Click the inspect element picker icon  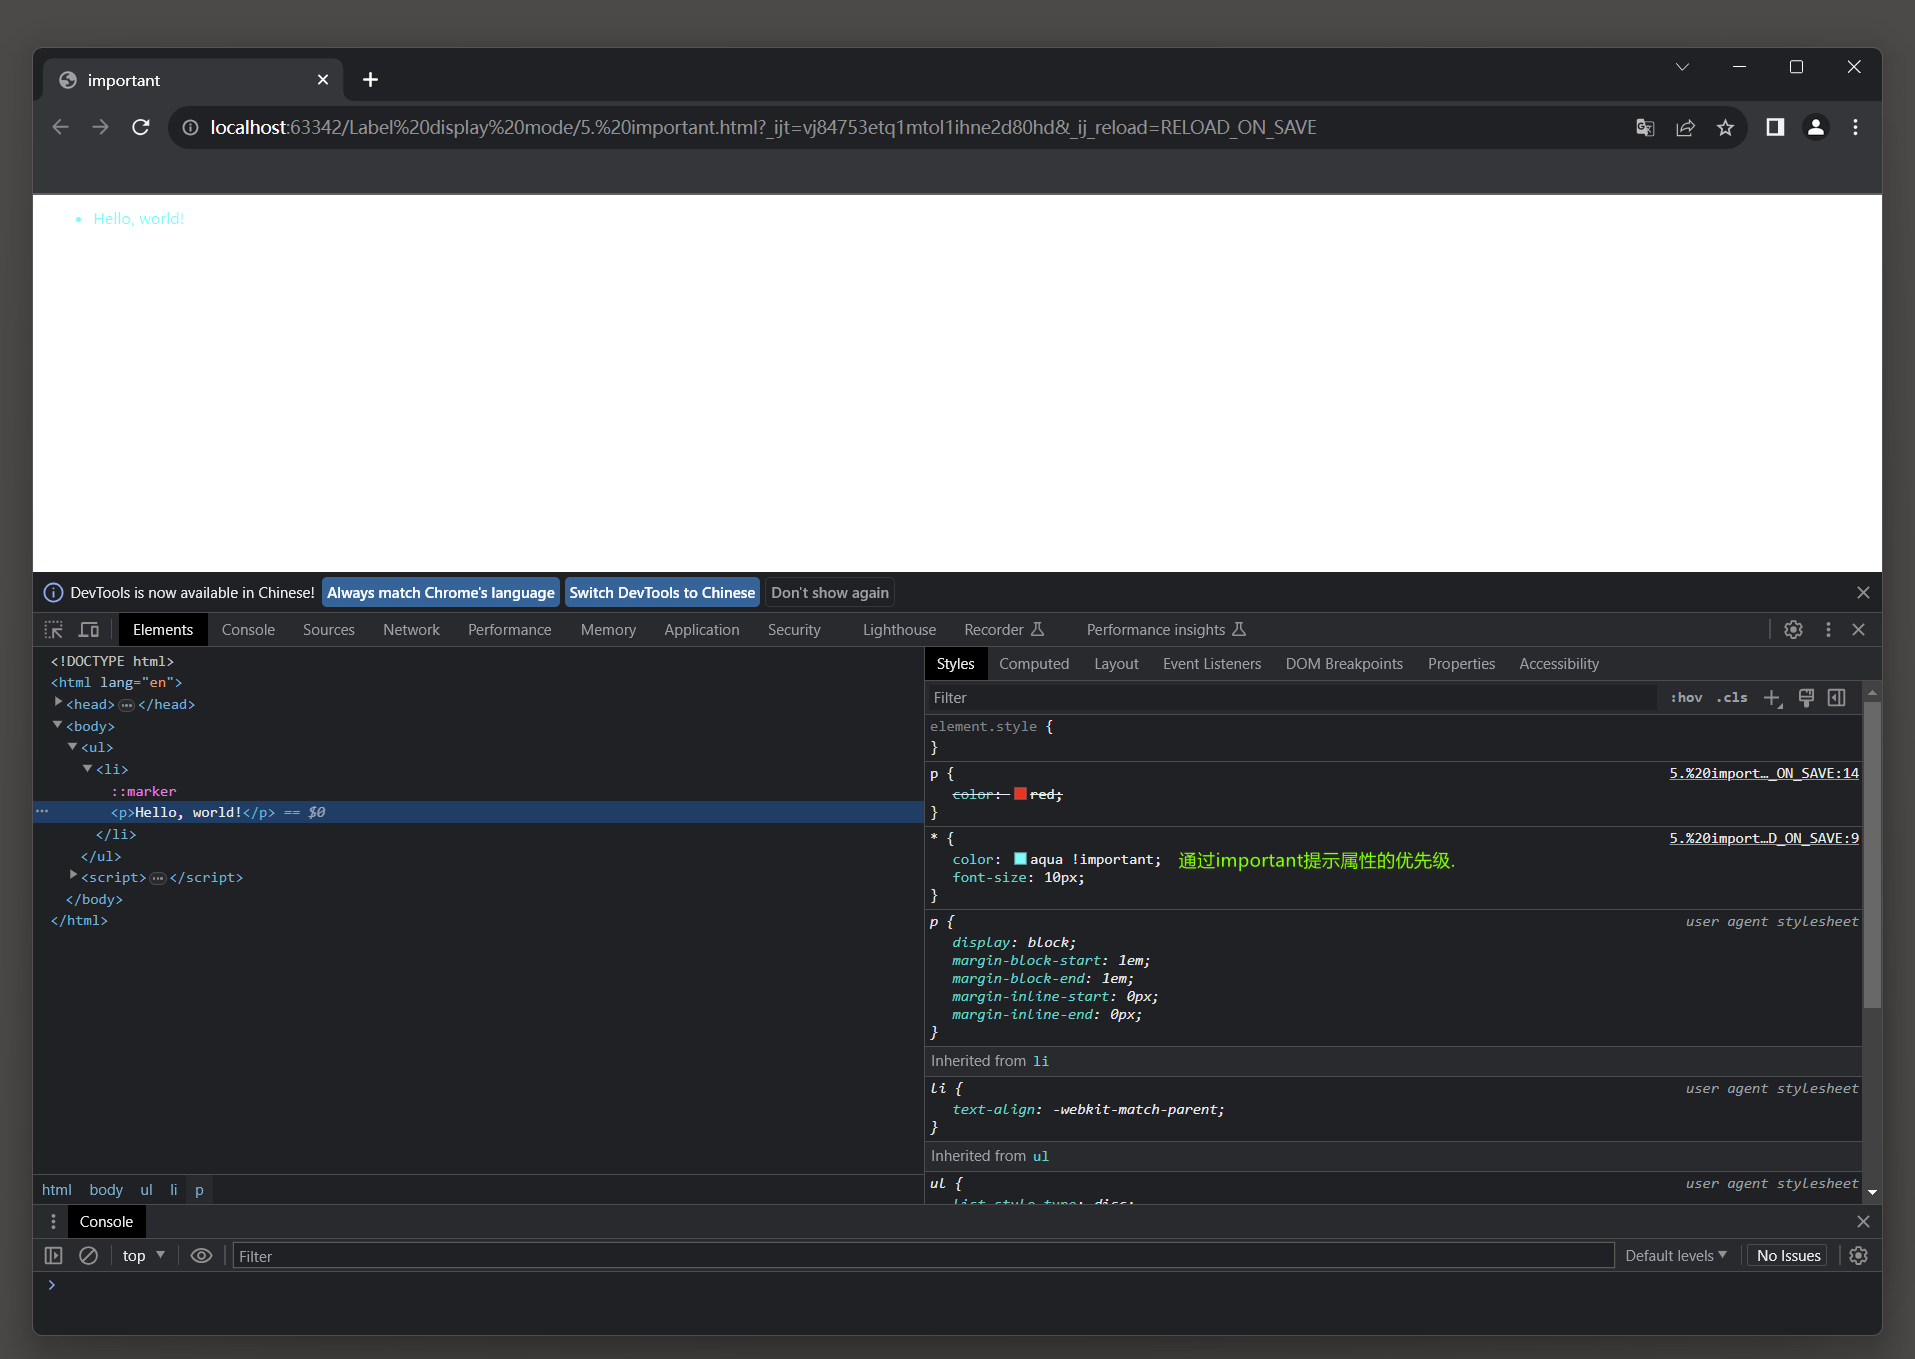pyautogui.click(x=54, y=630)
